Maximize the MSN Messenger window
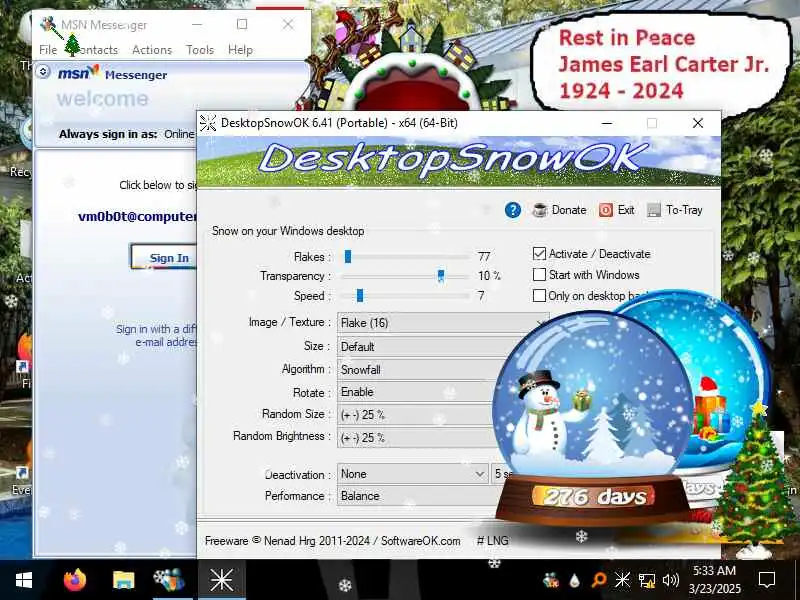This screenshot has height=600, width=800. click(242, 24)
